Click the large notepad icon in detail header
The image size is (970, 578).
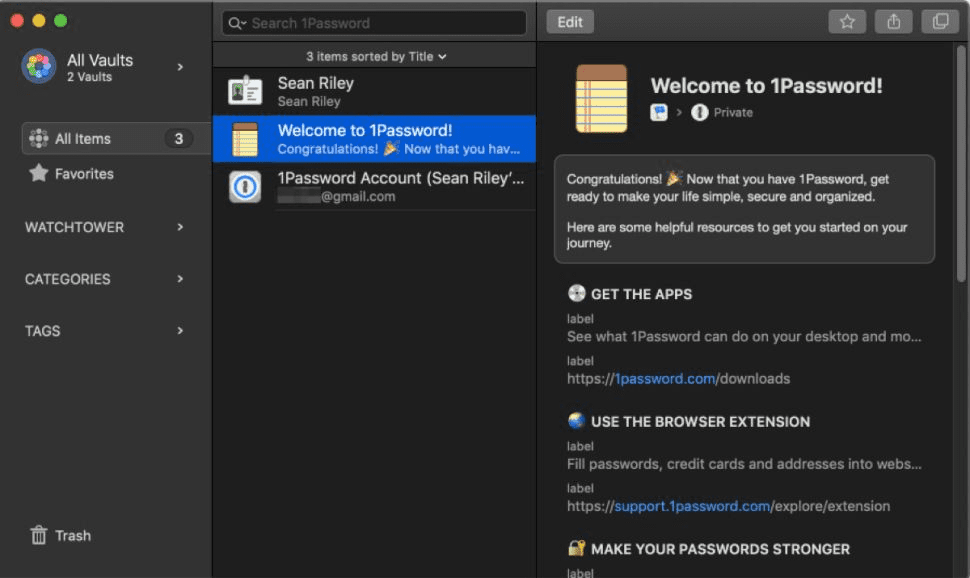coord(601,98)
